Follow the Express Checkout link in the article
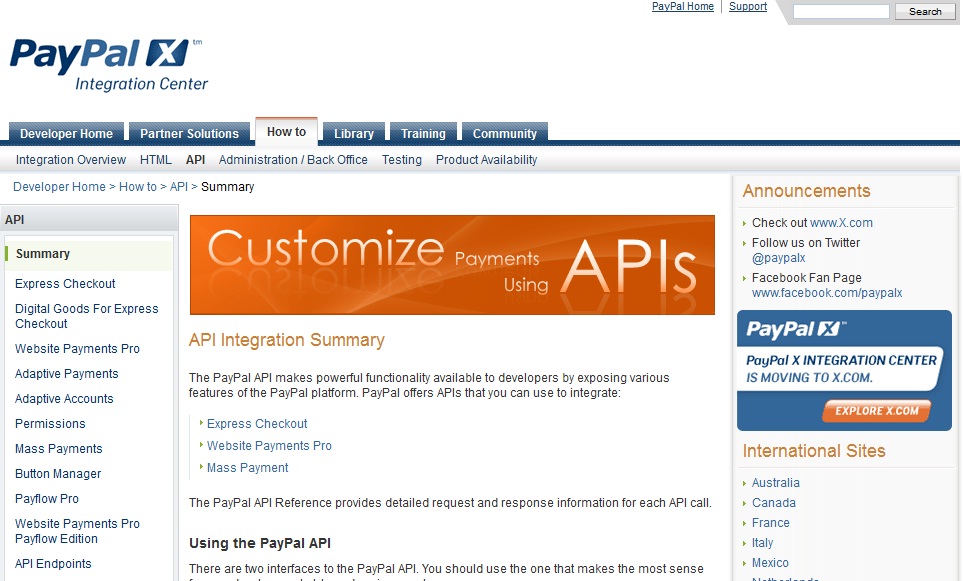The image size is (963, 581). click(x=257, y=424)
